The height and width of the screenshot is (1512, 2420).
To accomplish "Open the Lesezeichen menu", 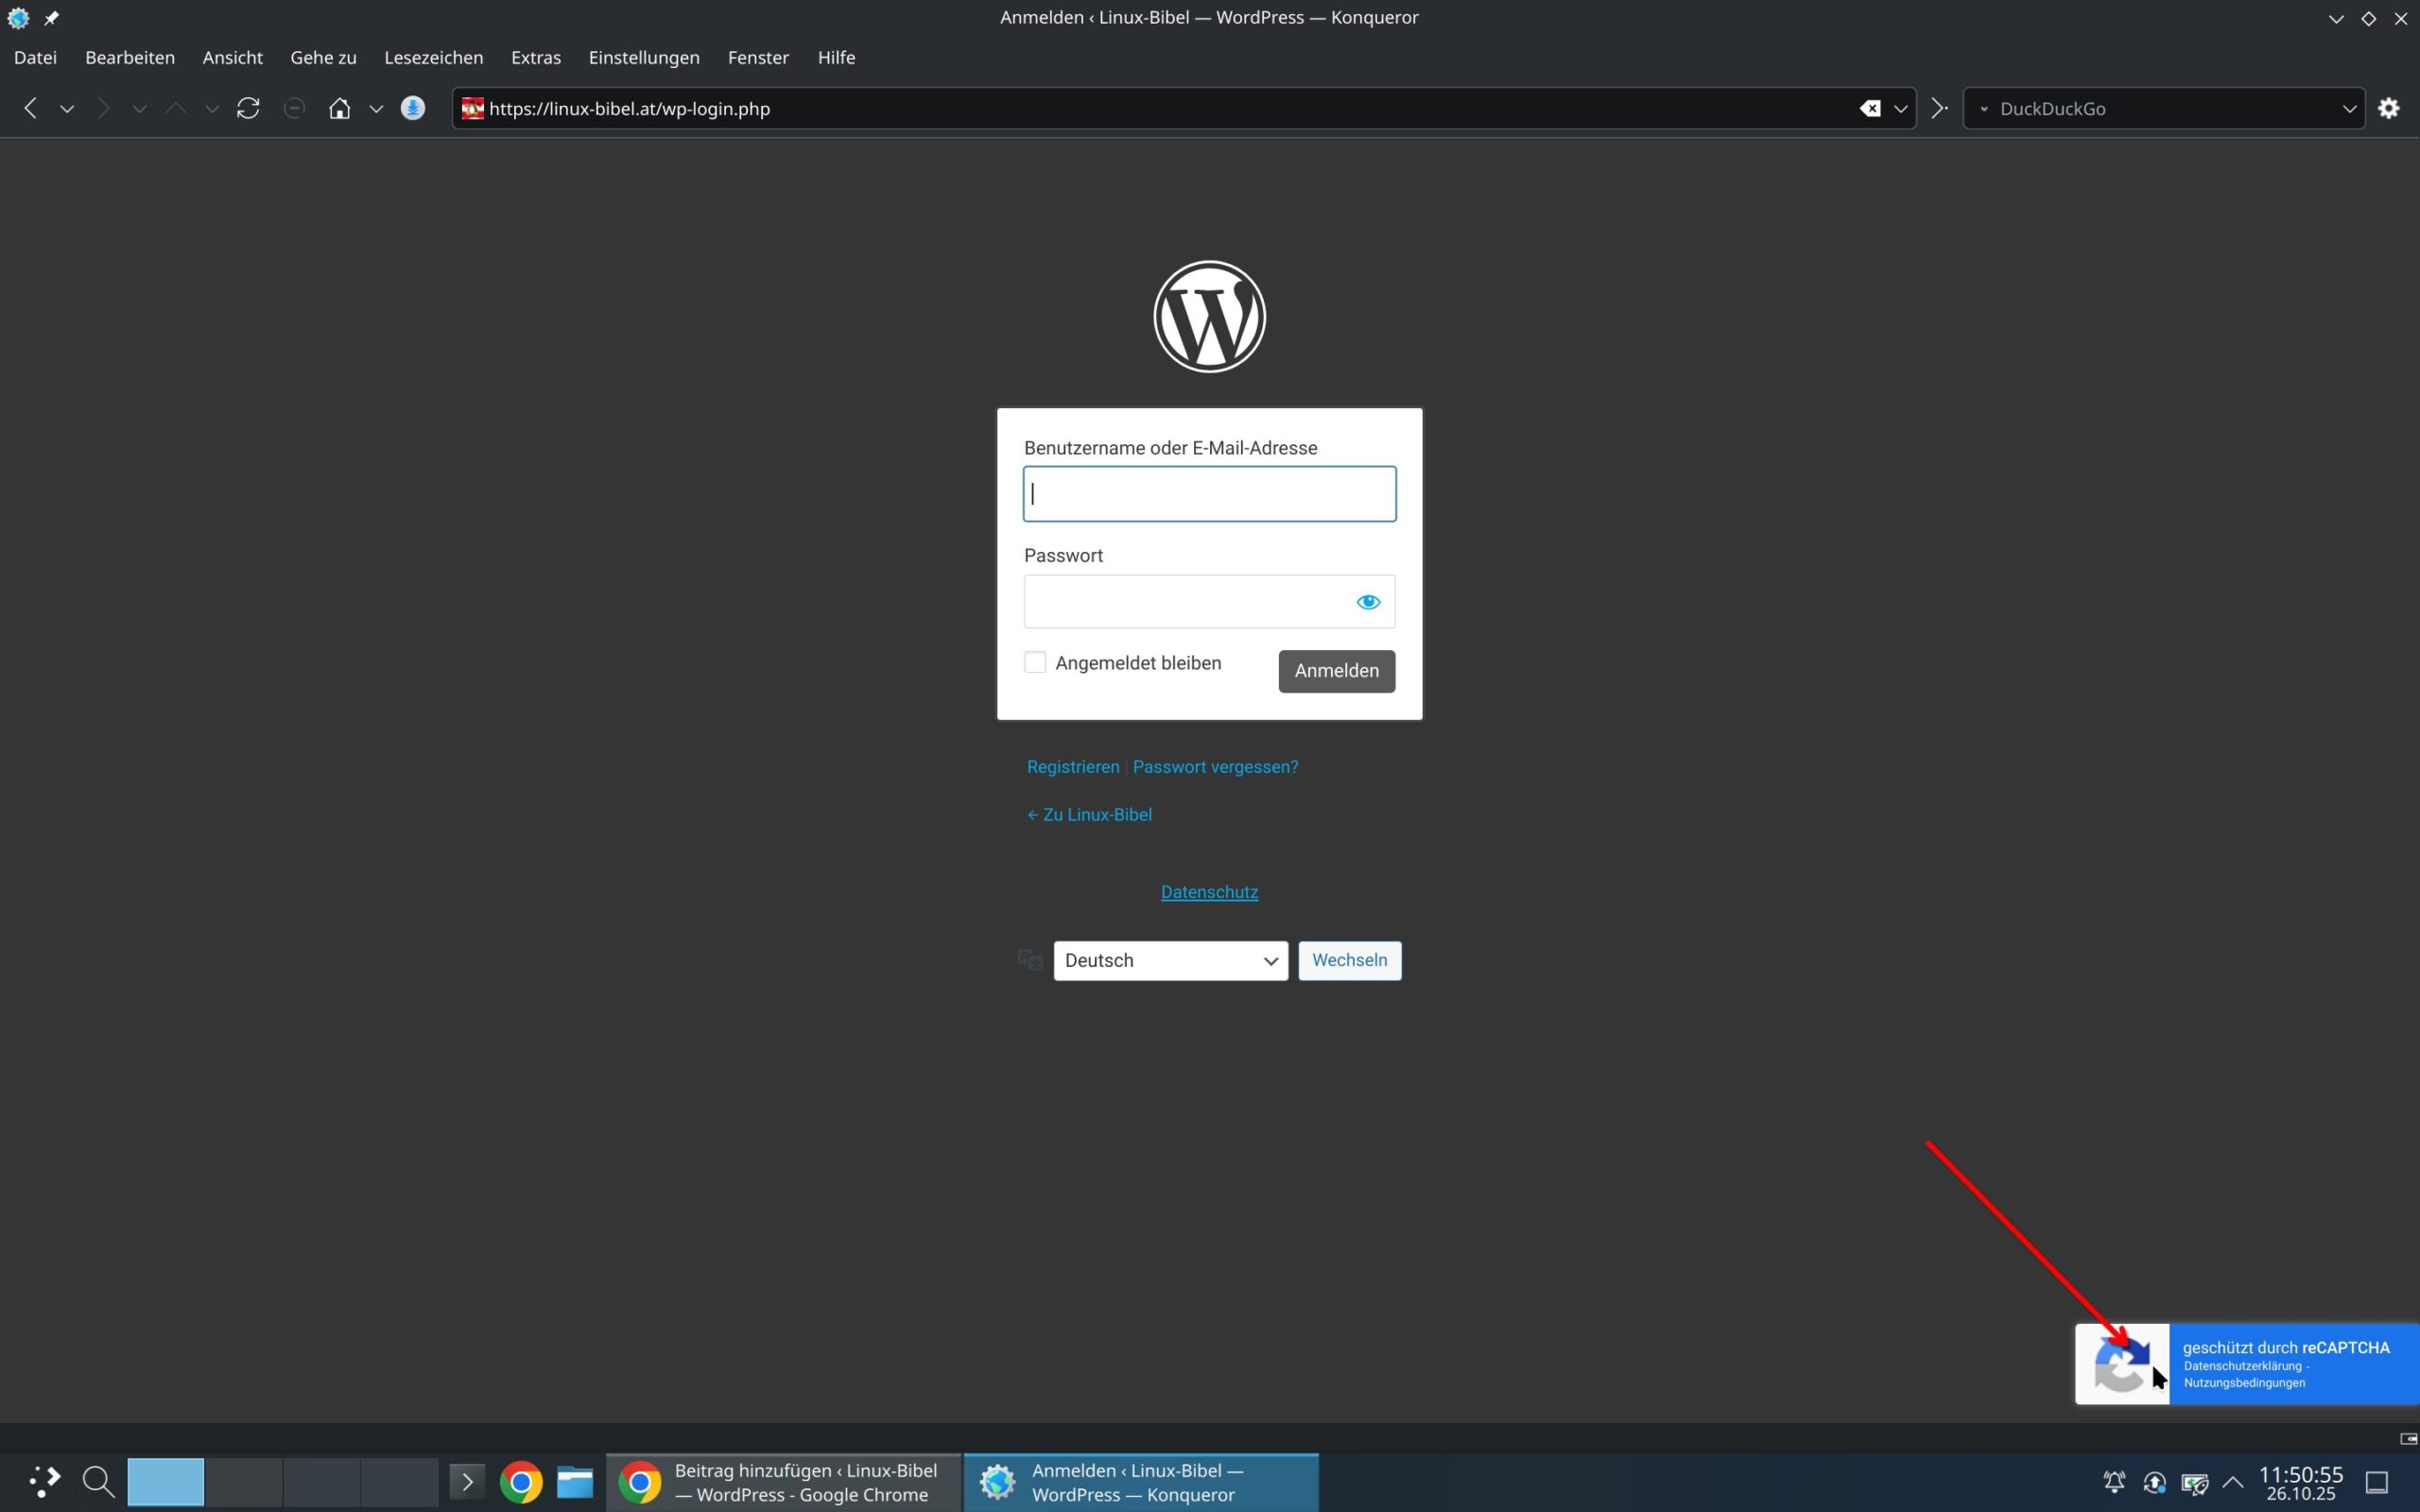I will [433, 57].
